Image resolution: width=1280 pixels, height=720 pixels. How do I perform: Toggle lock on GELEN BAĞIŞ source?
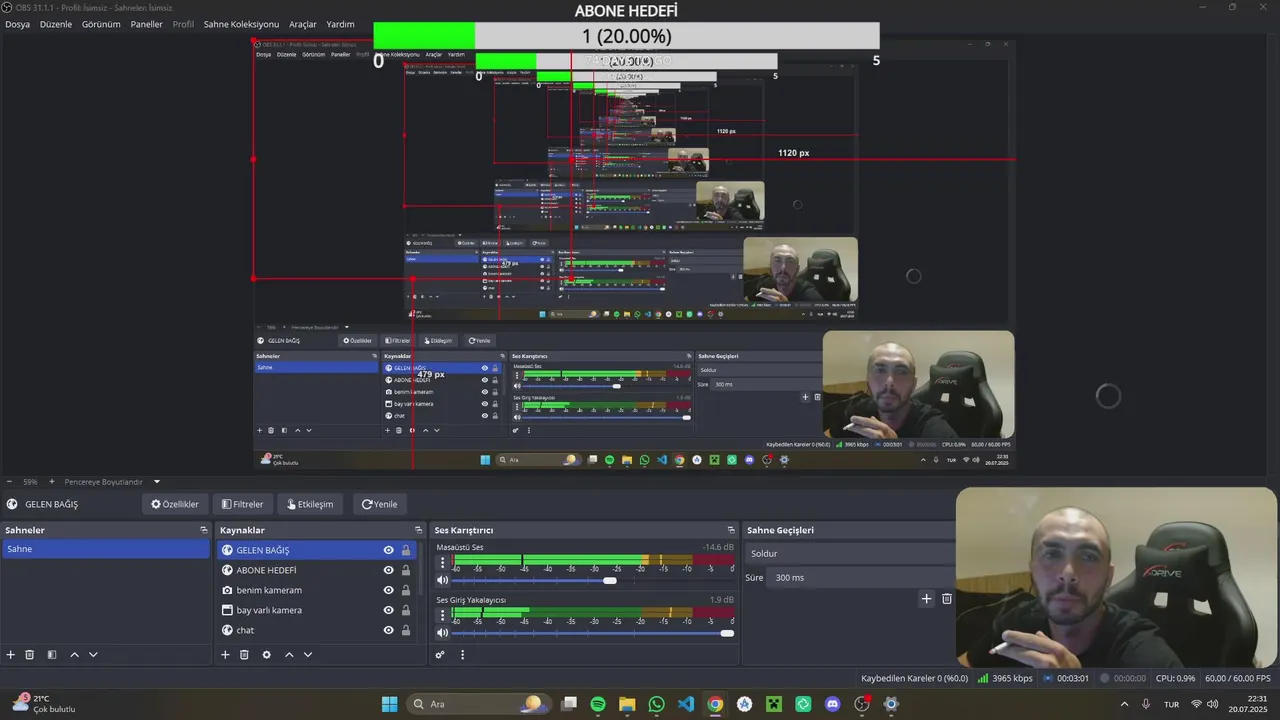tap(406, 550)
